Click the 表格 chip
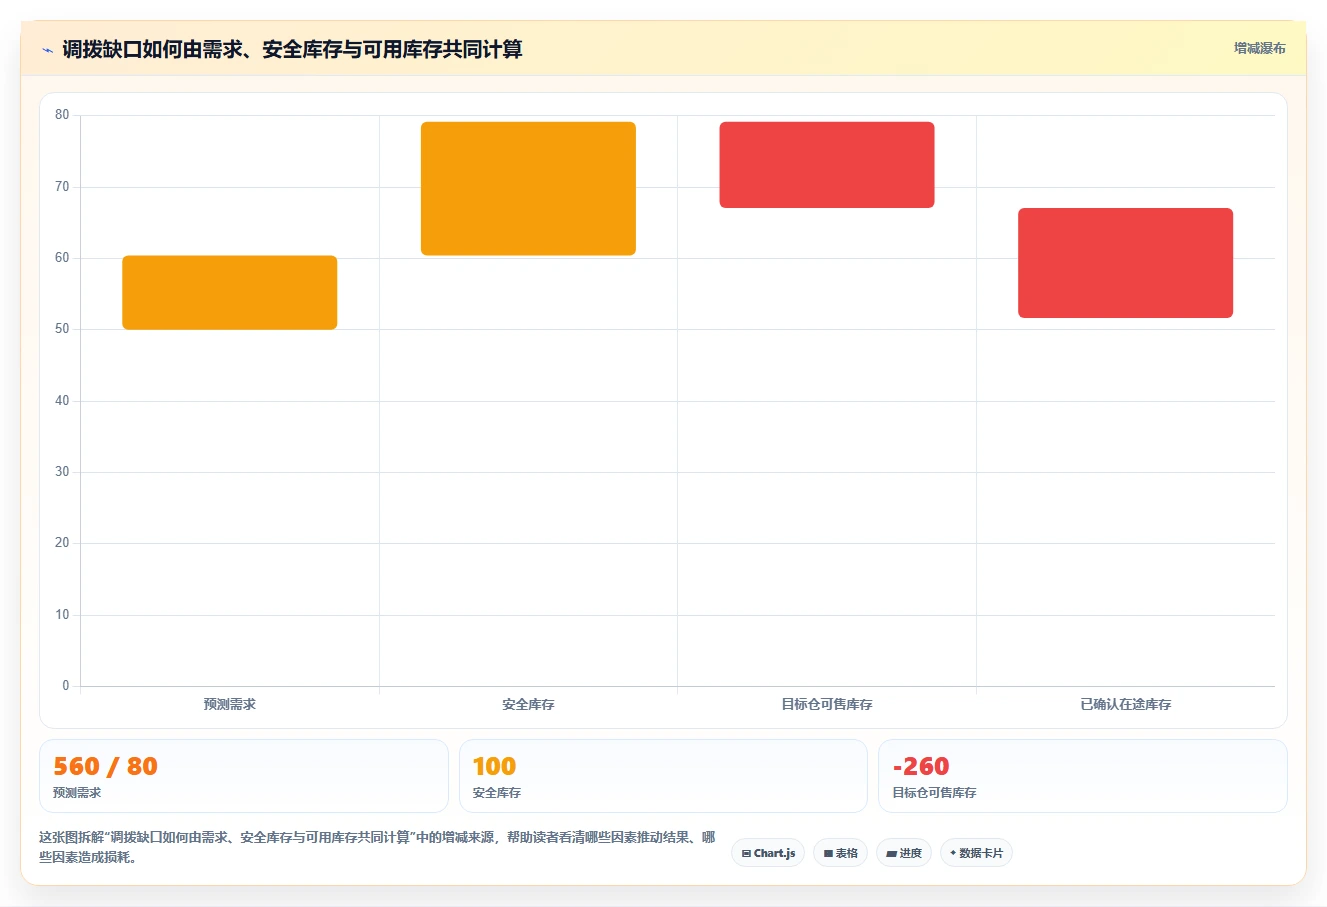The height and width of the screenshot is (907, 1327). pos(840,853)
